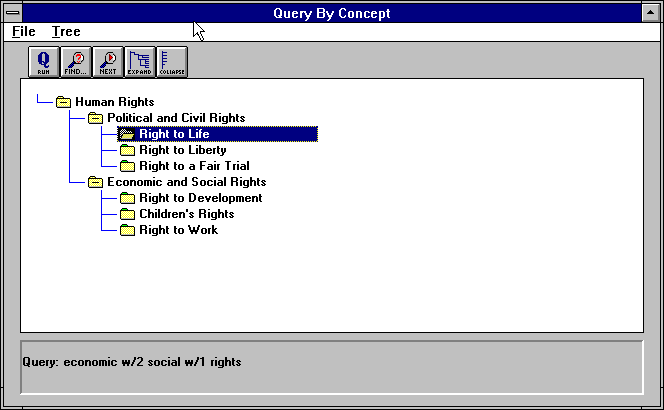Viewport: 664px width, 410px height.
Task: Collapse the Economic and Social Rights folder
Action: point(96,182)
